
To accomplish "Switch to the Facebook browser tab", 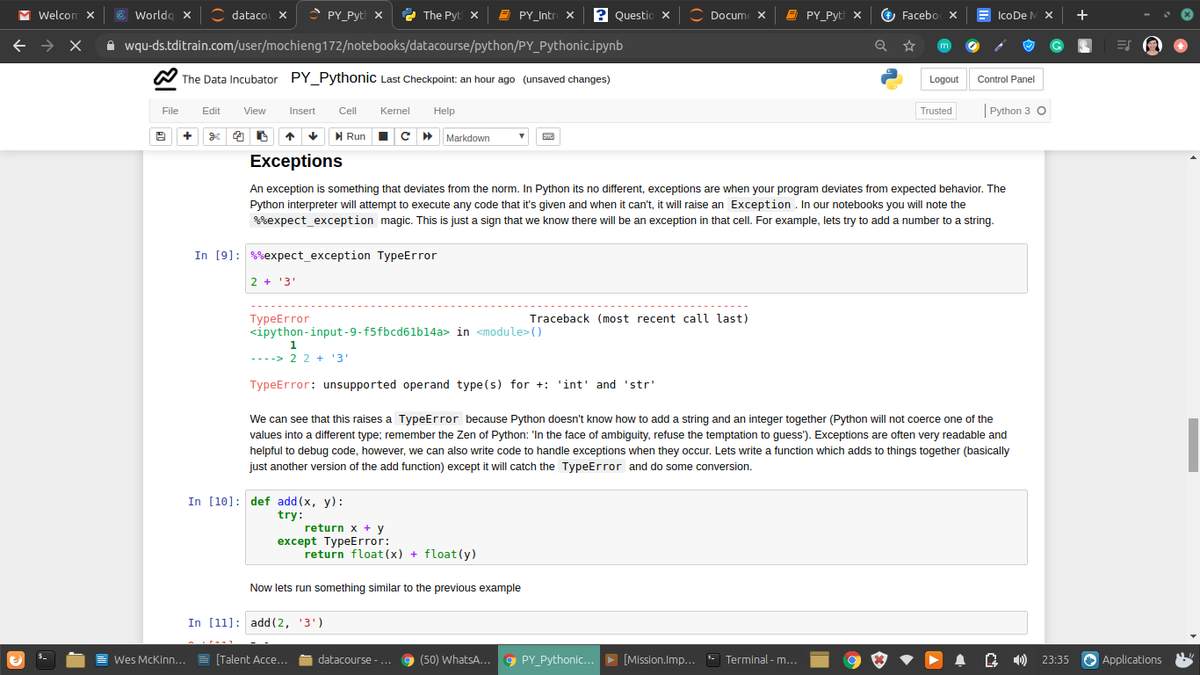I will point(920,15).
